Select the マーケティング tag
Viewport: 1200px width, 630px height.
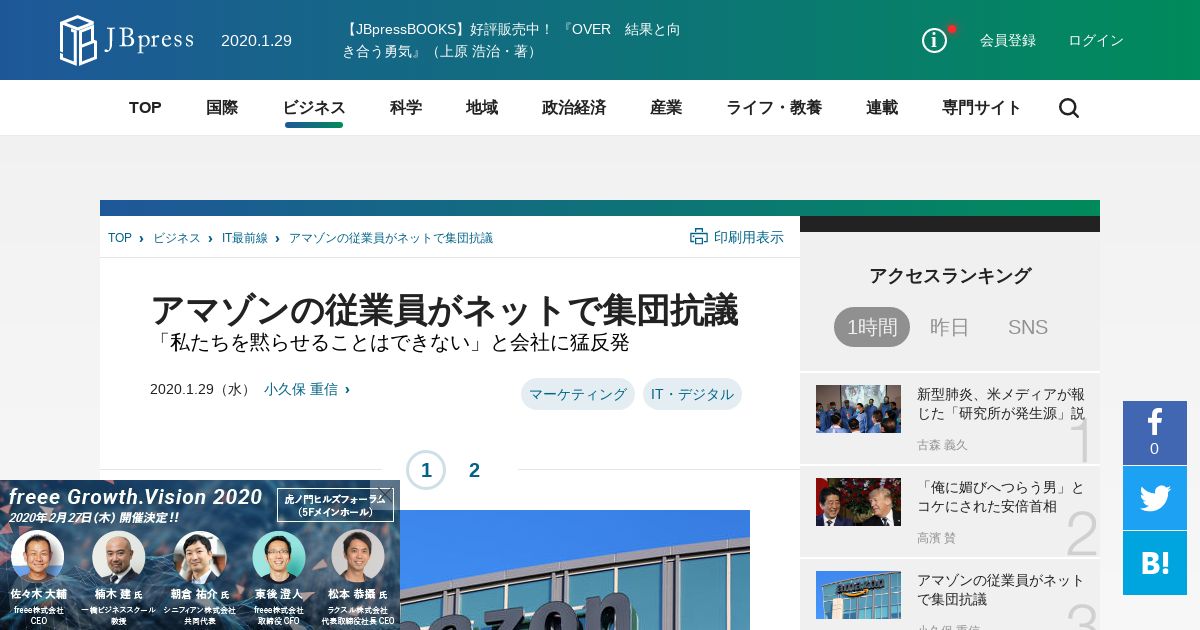578,394
